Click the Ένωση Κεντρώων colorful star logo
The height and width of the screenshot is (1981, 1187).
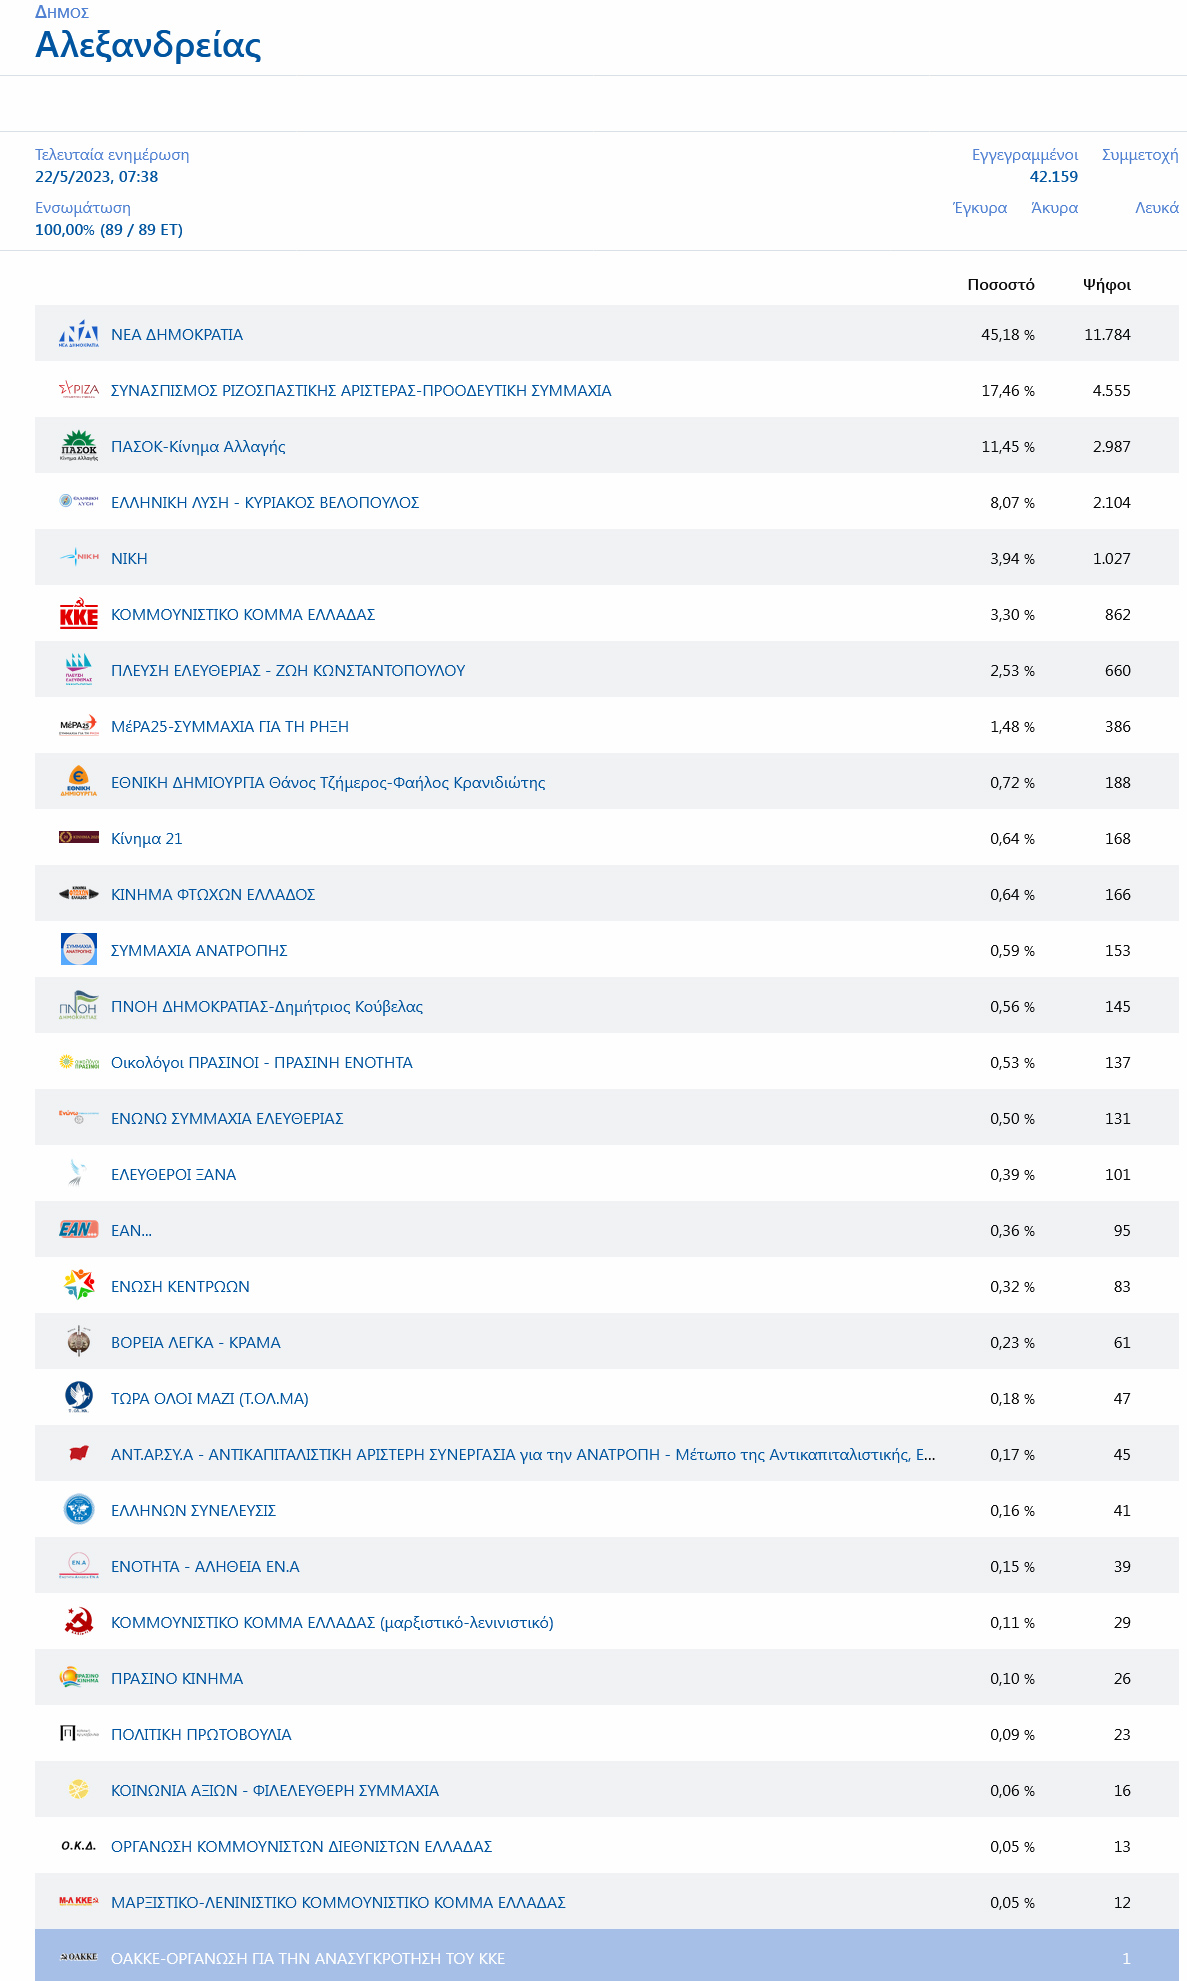tap(79, 1284)
